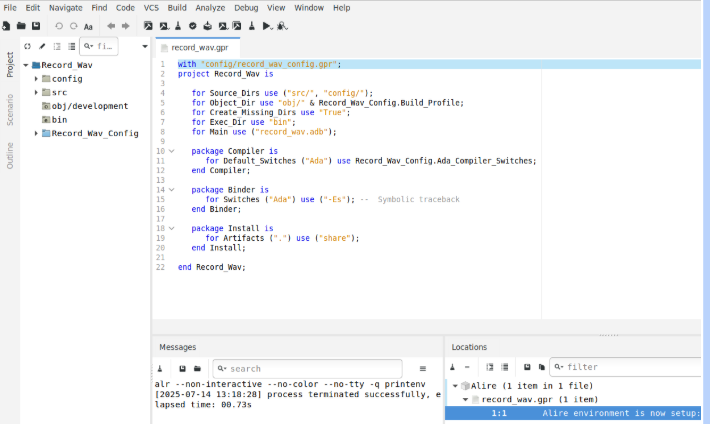This screenshot has height=424, width=710.
Task: Fold the Binder package block
Action: tap(172, 190)
